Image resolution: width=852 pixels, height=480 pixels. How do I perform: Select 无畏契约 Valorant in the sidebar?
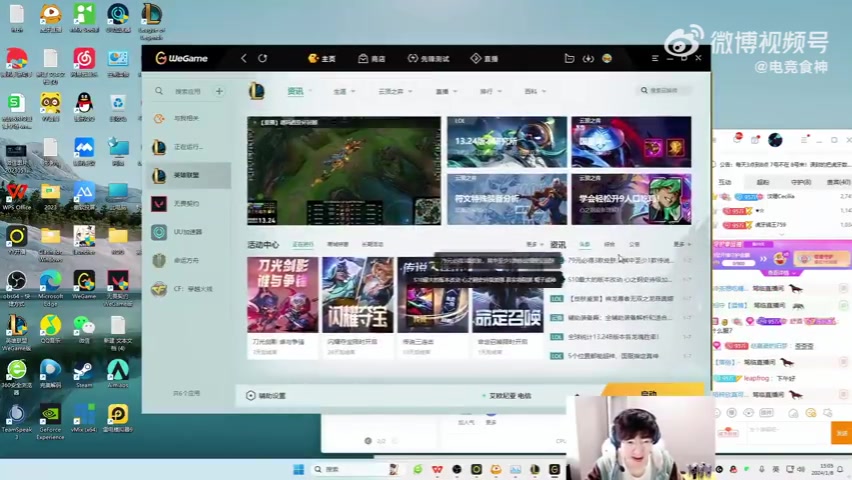coord(188,203)
